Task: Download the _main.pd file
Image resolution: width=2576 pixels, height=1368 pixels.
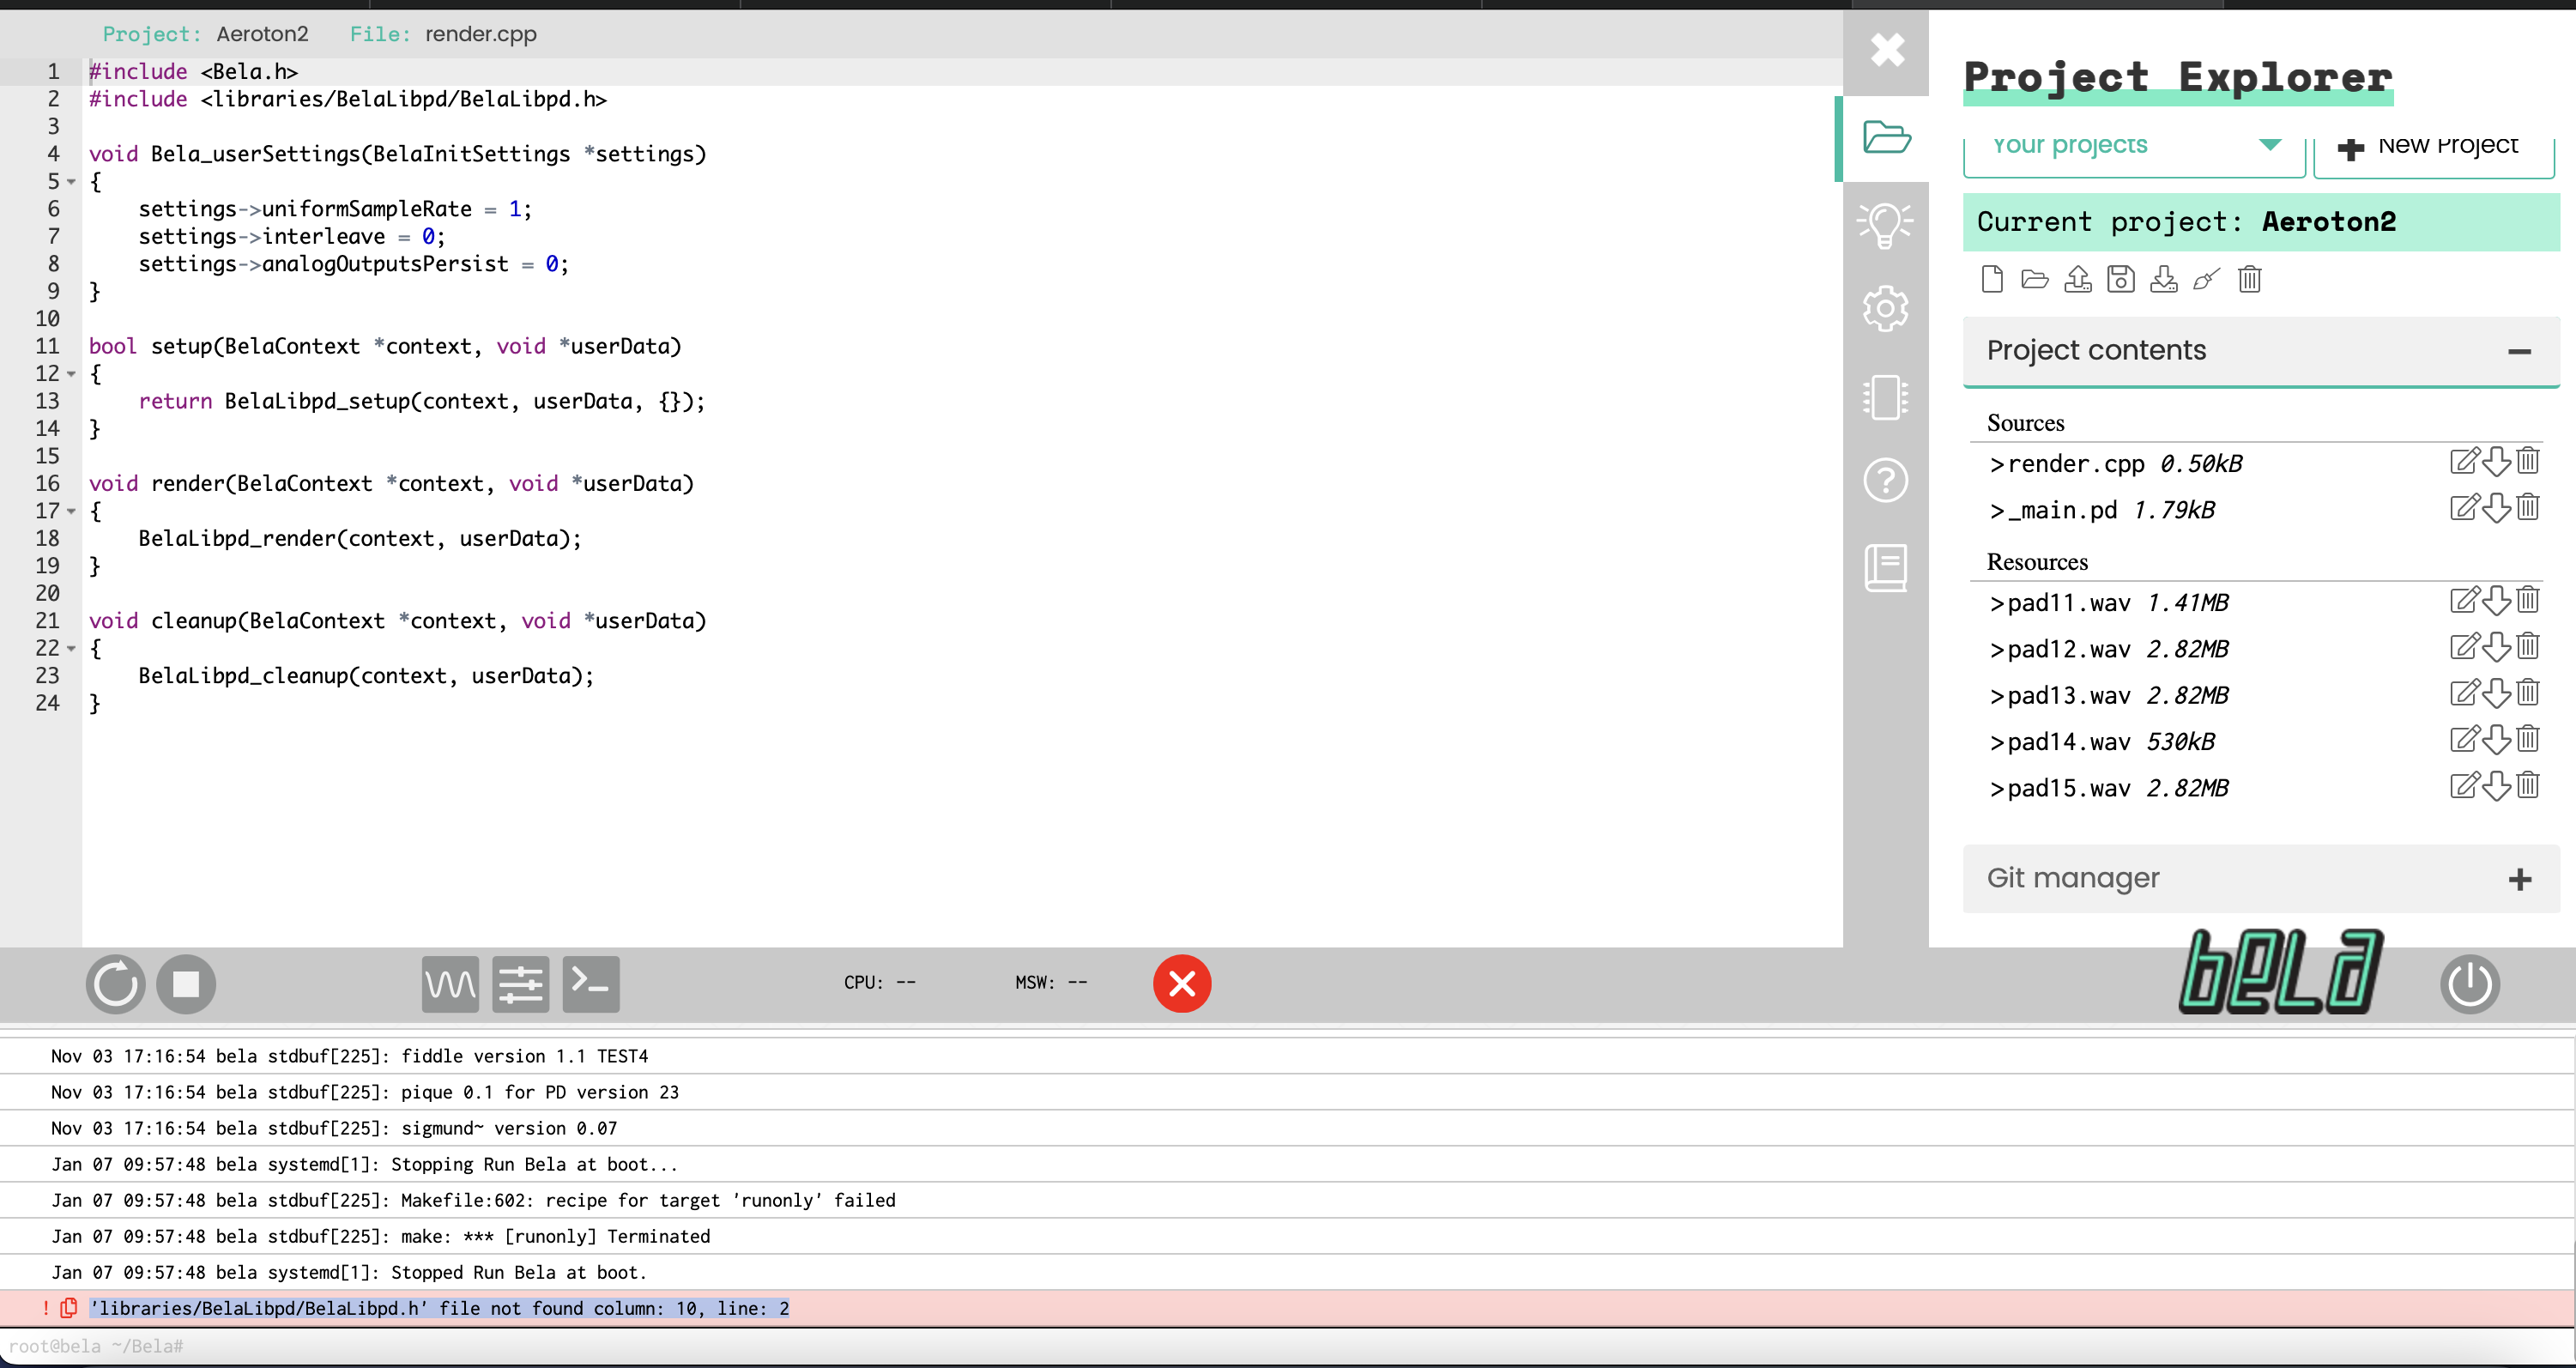Action: click(2496, 508)
